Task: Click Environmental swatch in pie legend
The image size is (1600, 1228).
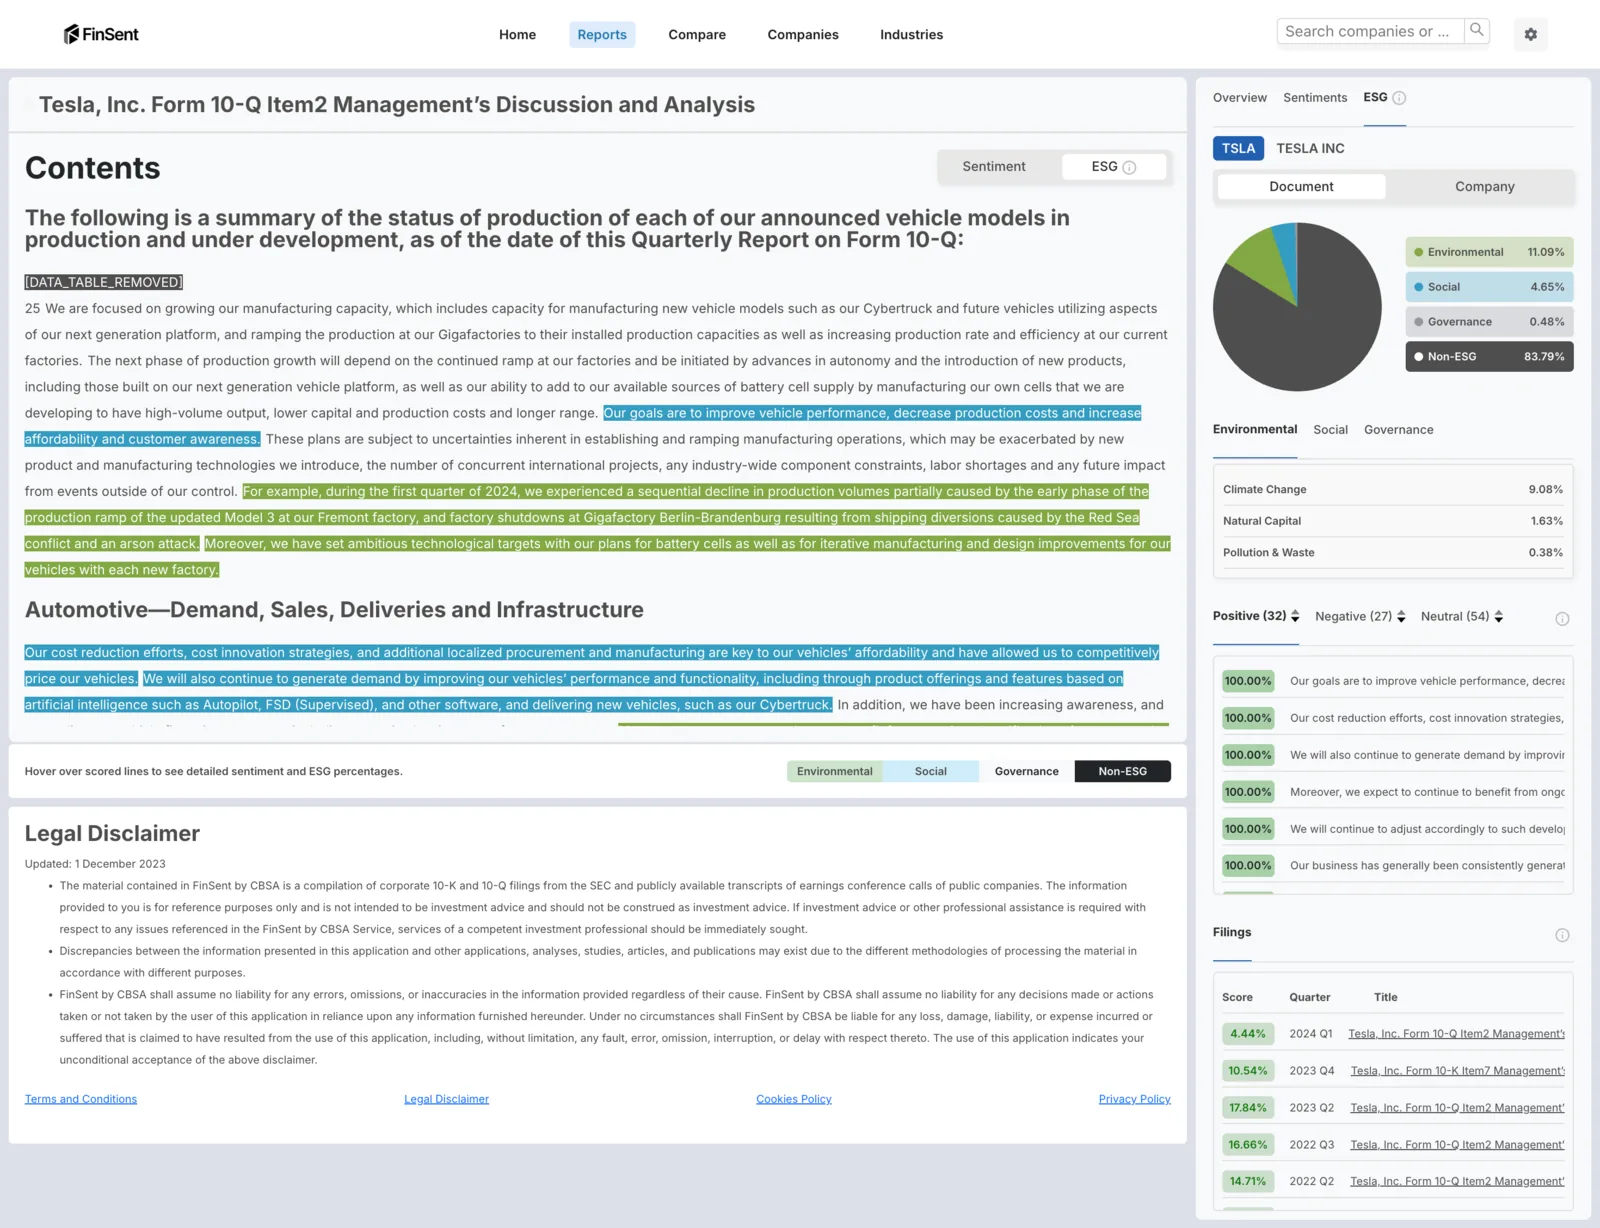Action: point(1418,252)
